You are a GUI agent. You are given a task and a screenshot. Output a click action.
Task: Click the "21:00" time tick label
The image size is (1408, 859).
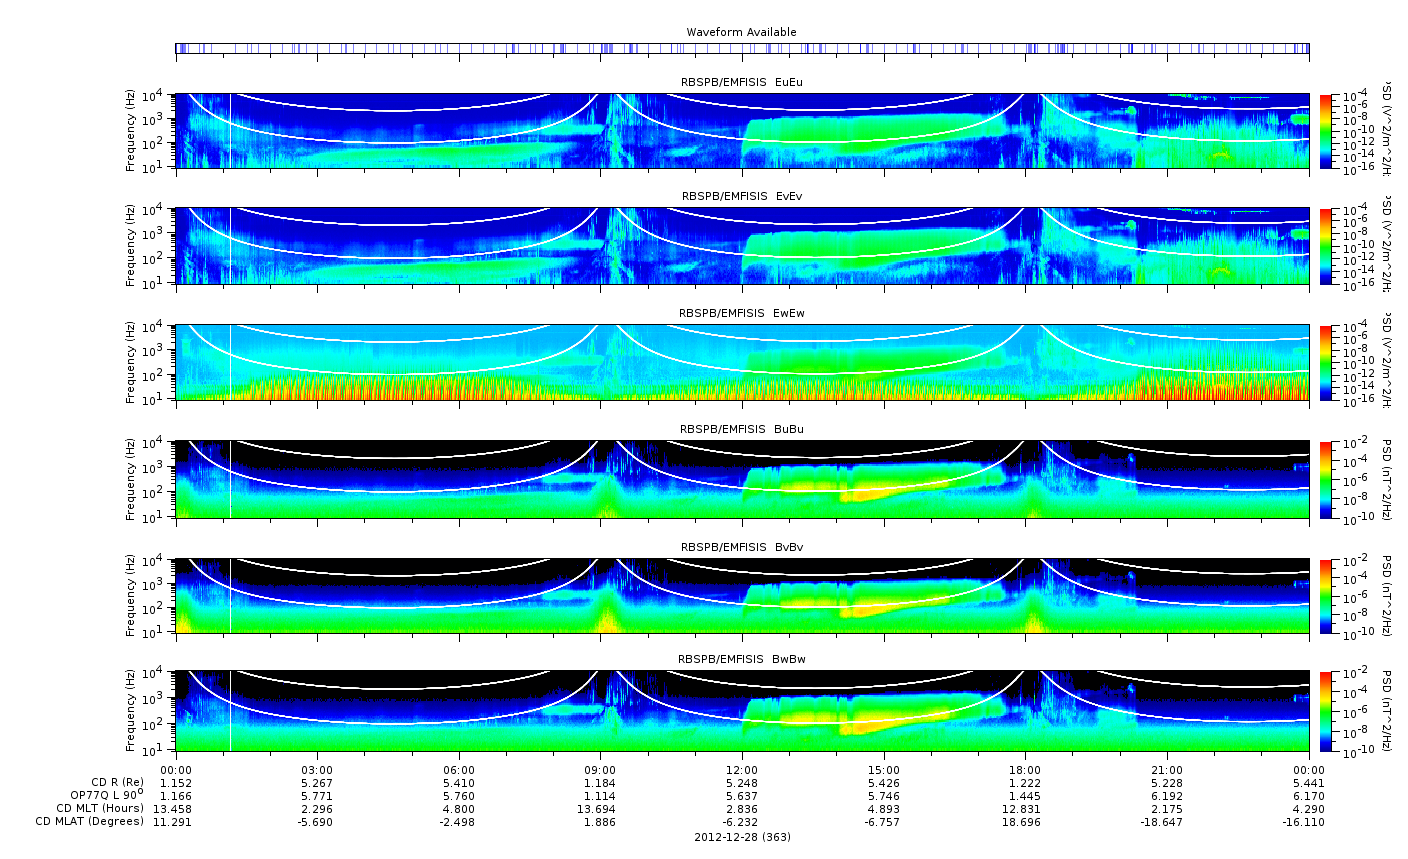pyautogui.click(x=1167, y=769)
